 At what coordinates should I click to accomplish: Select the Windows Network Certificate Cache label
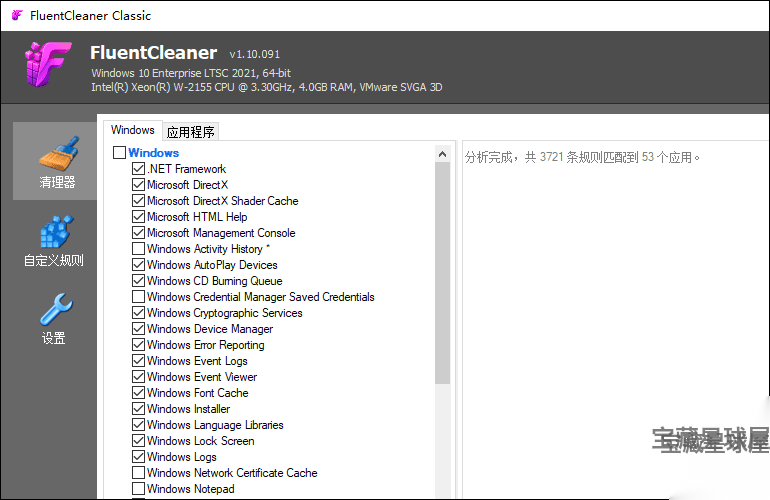[x=232, y=473]
